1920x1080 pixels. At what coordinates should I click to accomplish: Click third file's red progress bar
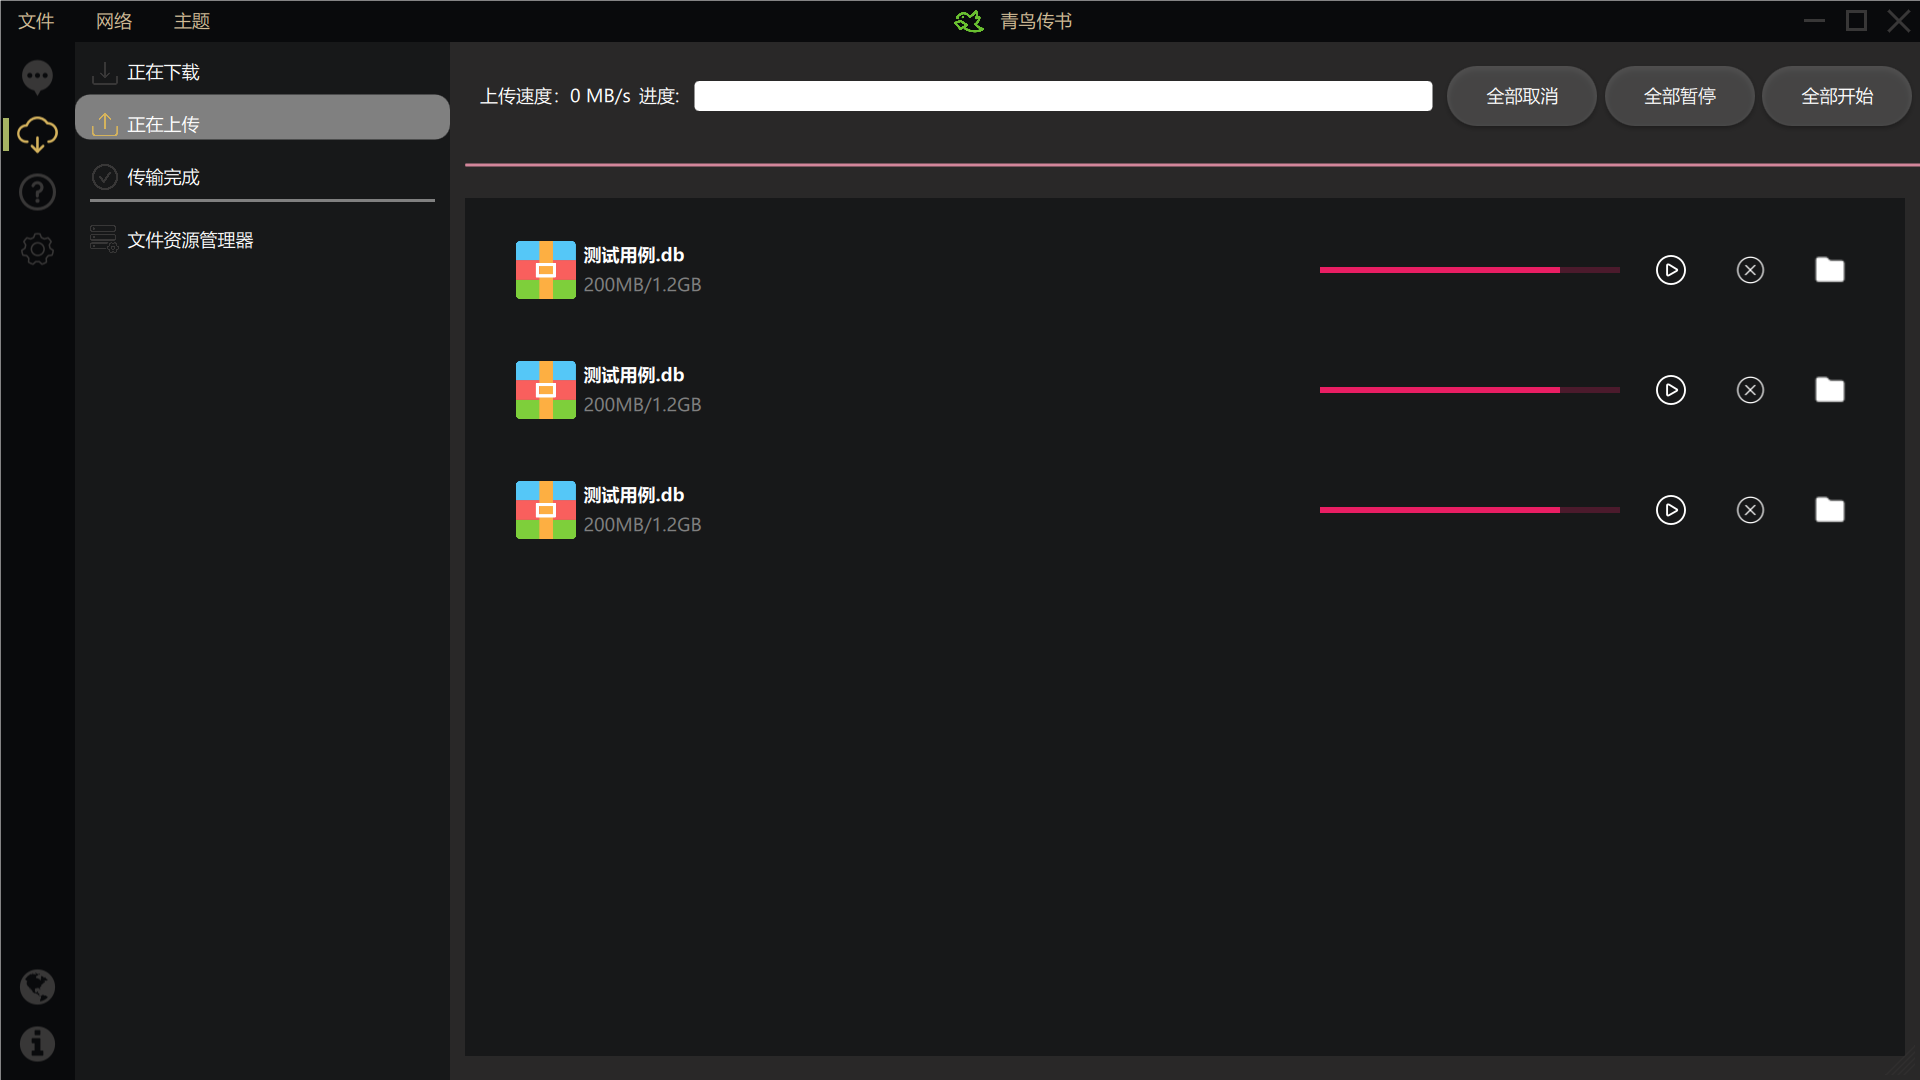tap(1470, 510)
